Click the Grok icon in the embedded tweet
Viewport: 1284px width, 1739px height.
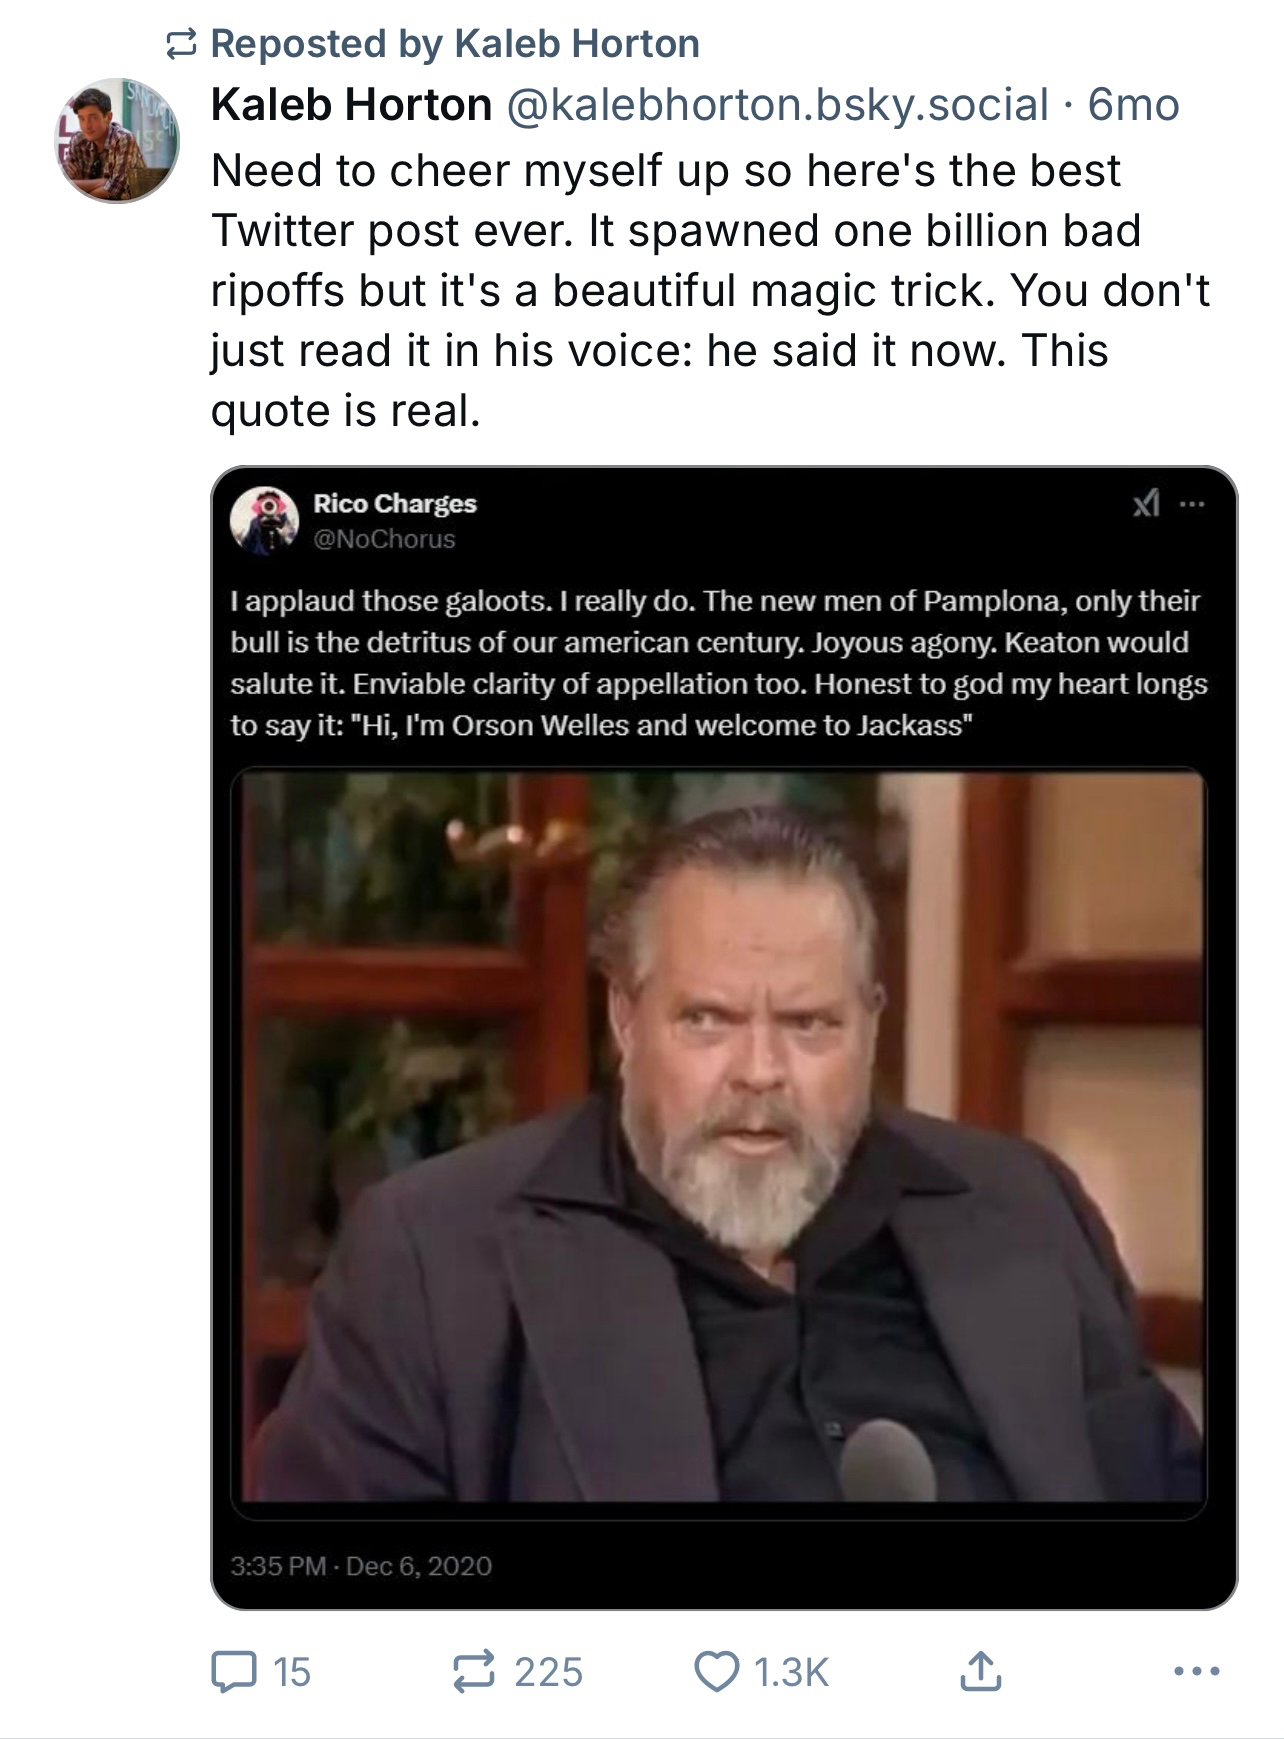[x=1146, y=504]
